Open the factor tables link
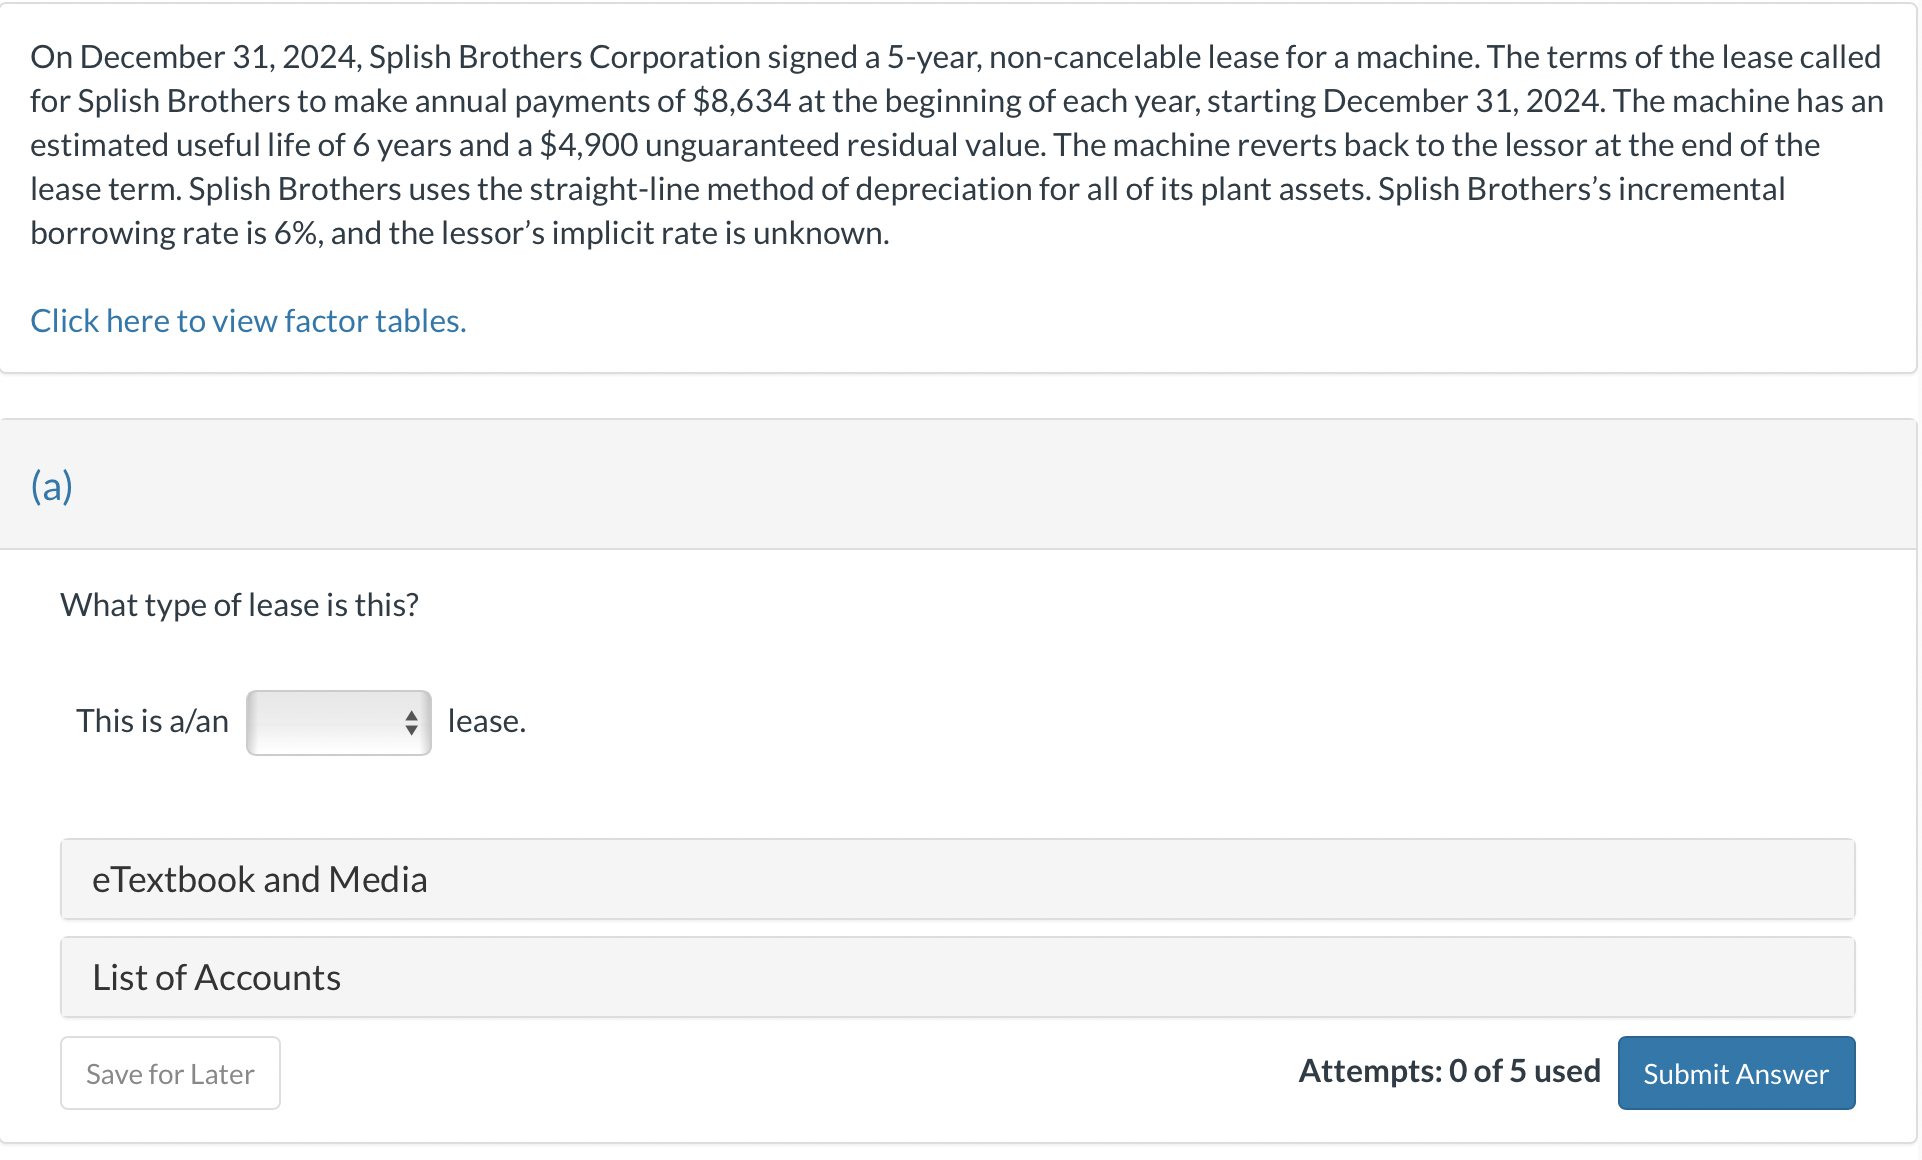The height and width of the screenshot is (1160, 1922). 247,320
